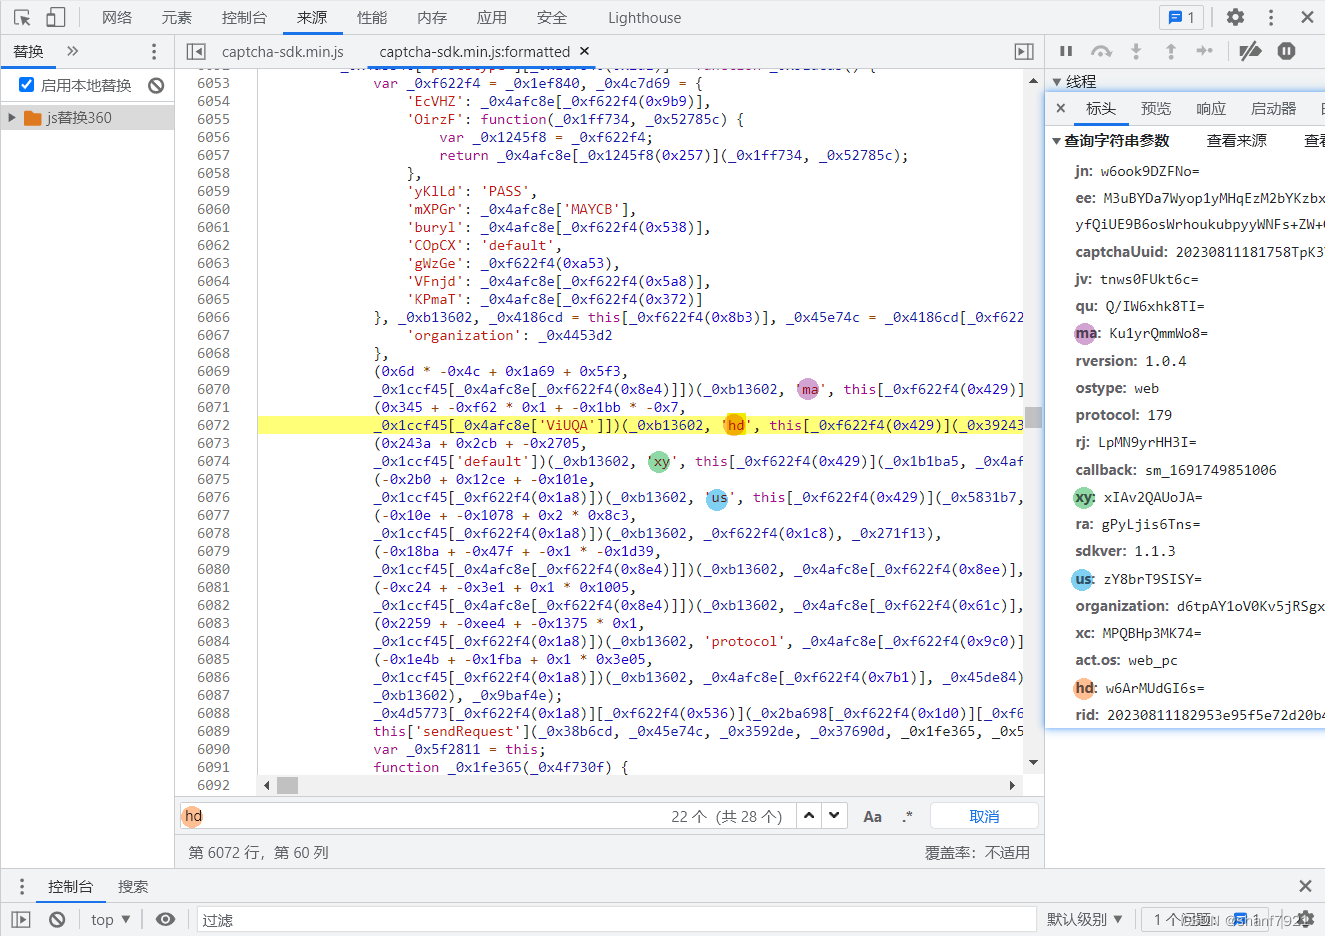The image size is (1325, 936).
Task: Select the protocol: 179 parameter row
Action: point(1124,415)
